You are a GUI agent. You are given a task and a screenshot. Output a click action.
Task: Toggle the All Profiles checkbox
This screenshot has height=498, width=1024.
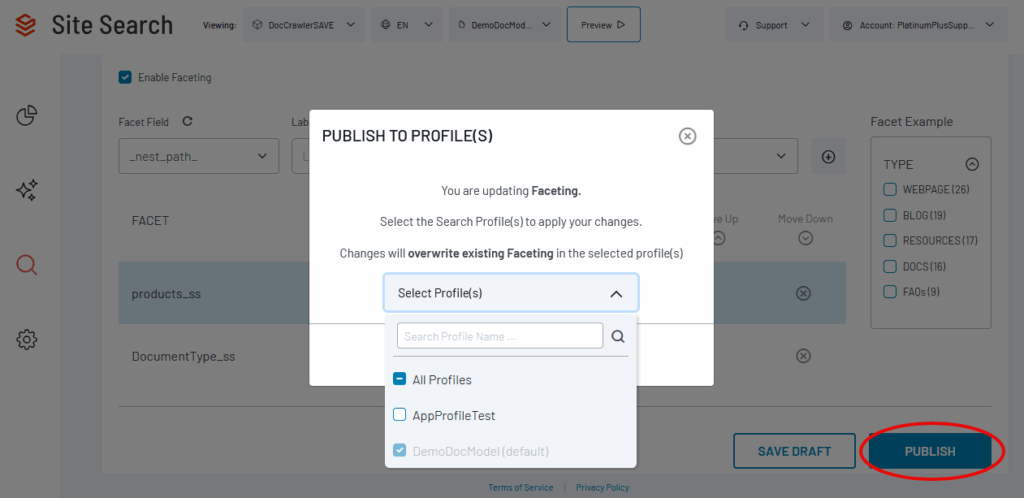click(400, 380)
